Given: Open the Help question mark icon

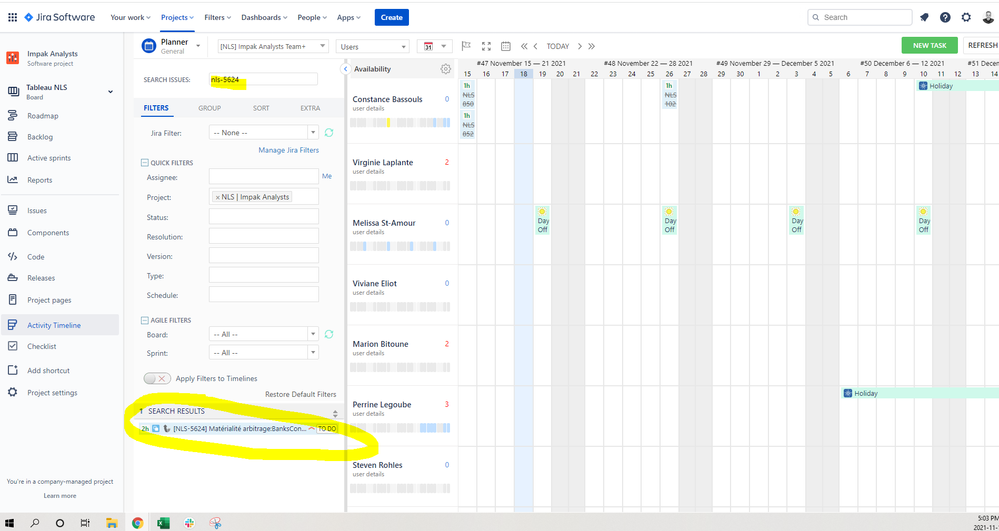Looking at the screenshot, I should 945,17.
